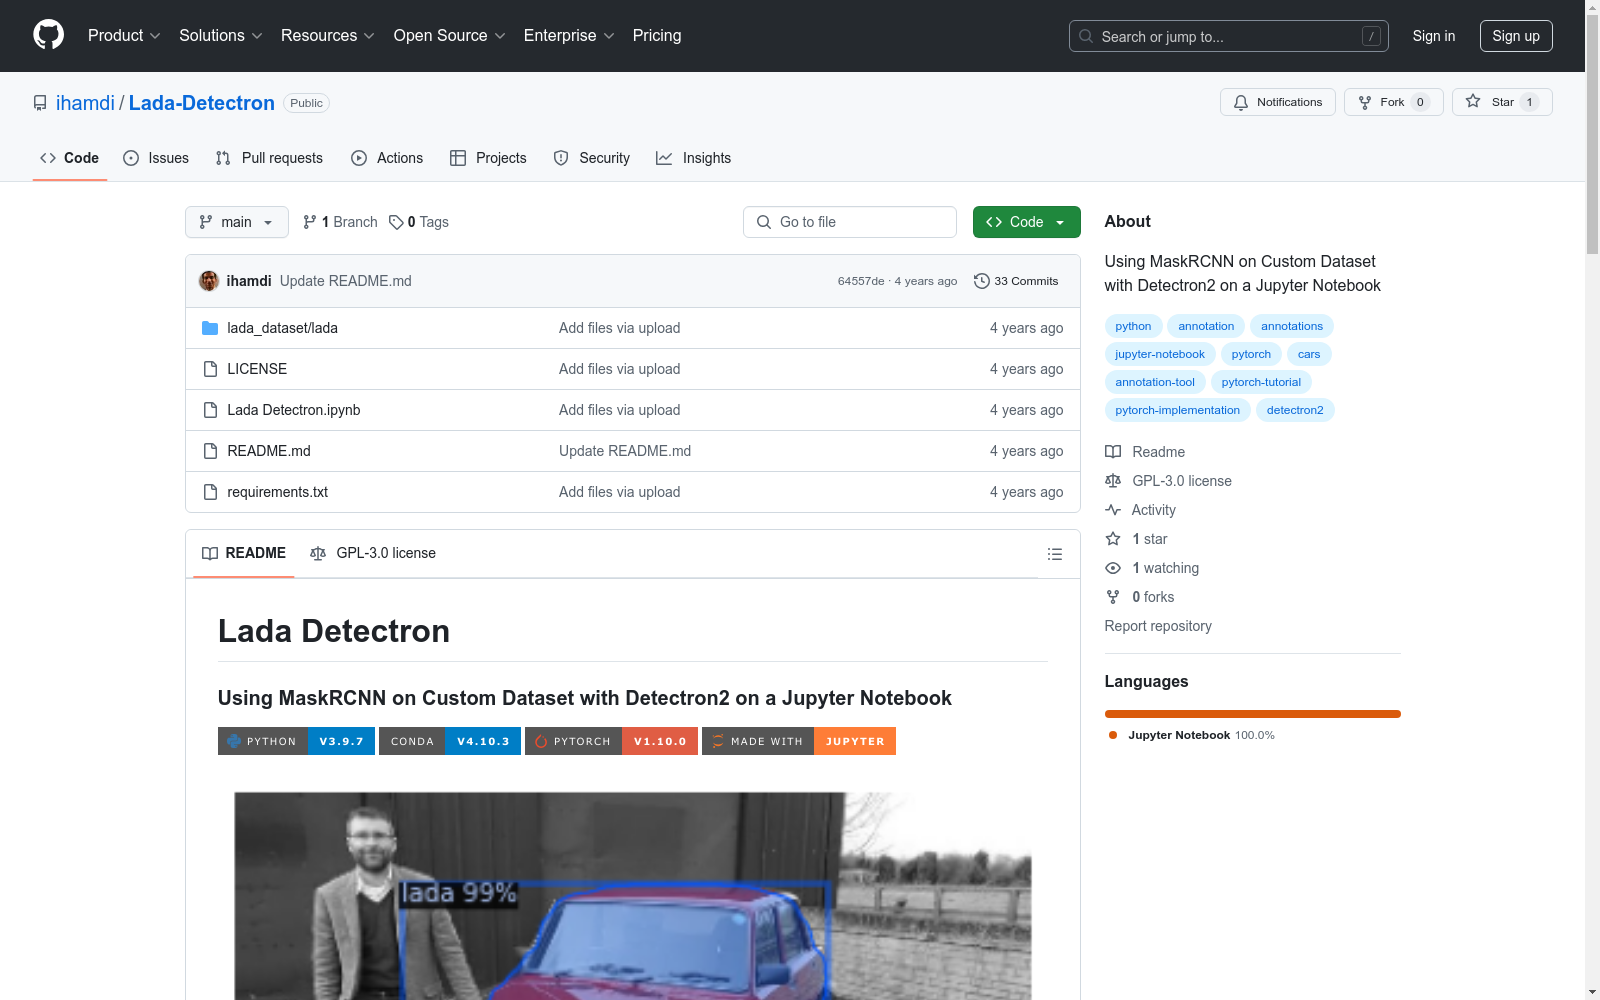Click the detectron2 topic tag
This screenshot has height=1000, width=1600.
(x=1295, y=410)
